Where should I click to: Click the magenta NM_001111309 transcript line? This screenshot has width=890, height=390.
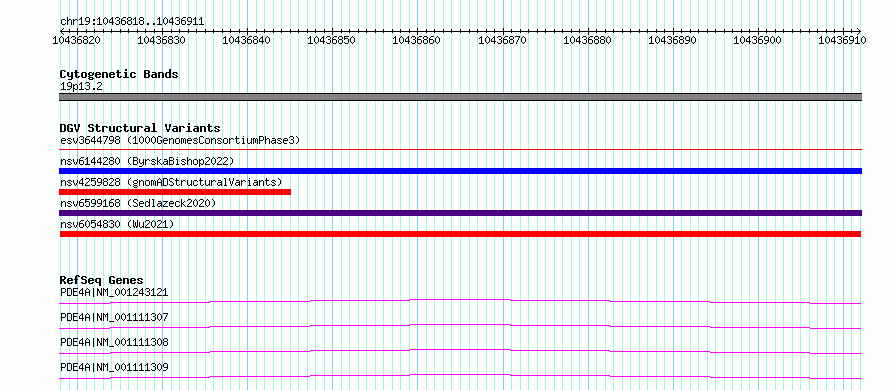click(460, 376)
